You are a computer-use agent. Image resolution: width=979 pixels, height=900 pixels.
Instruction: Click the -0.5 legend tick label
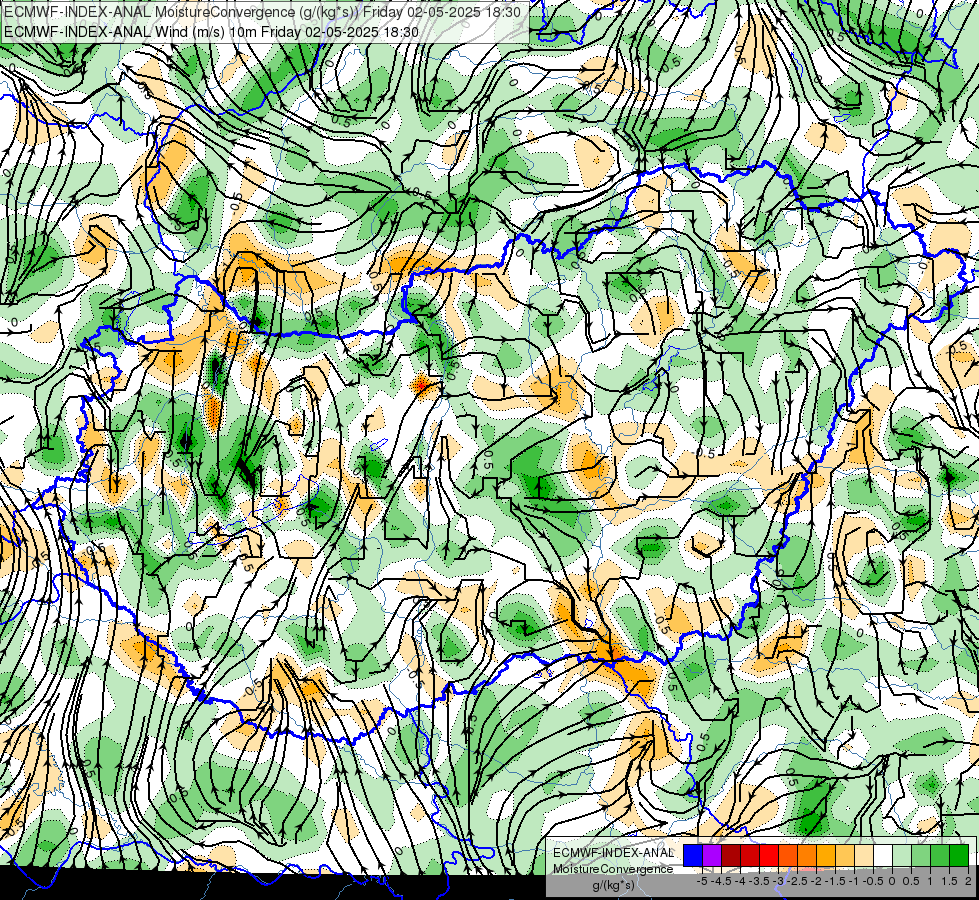point(875,881)
